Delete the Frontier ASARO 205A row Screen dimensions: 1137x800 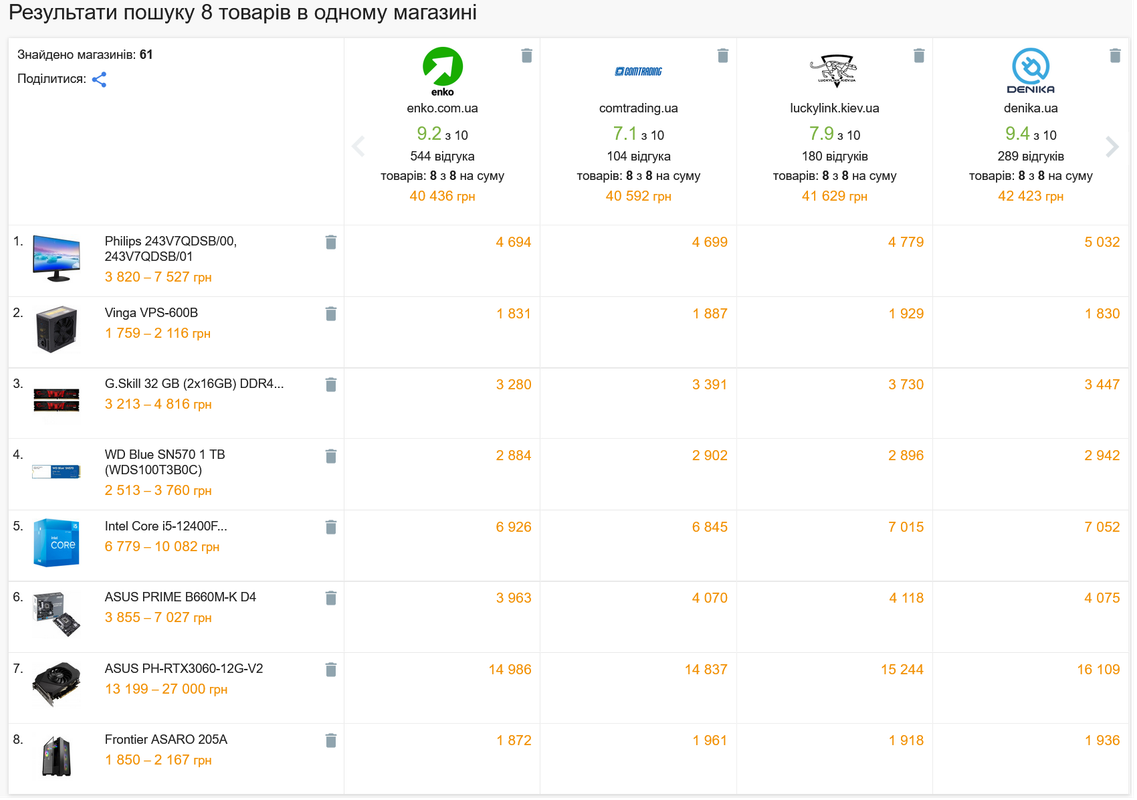tap(332, 743)
